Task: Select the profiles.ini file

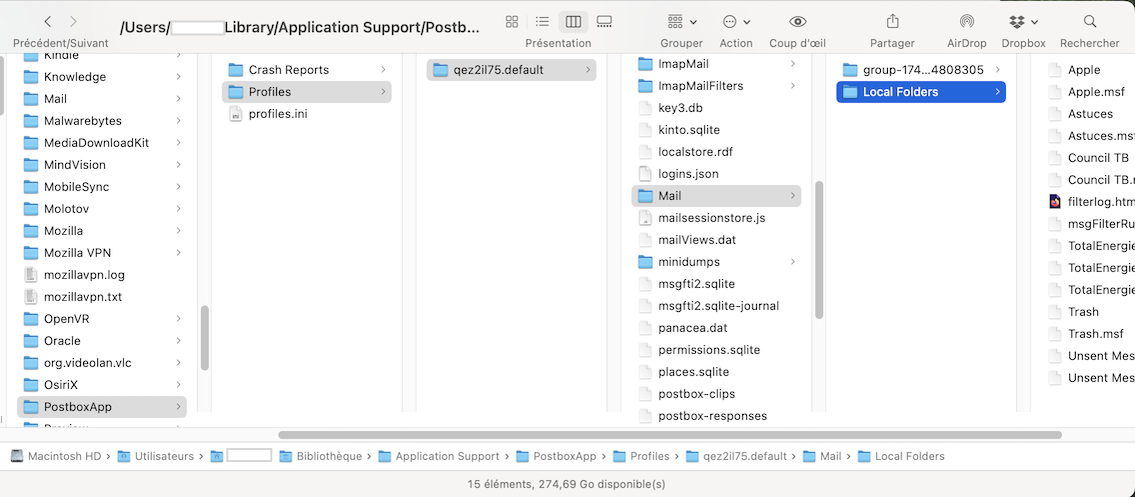Action: (306, 114)
